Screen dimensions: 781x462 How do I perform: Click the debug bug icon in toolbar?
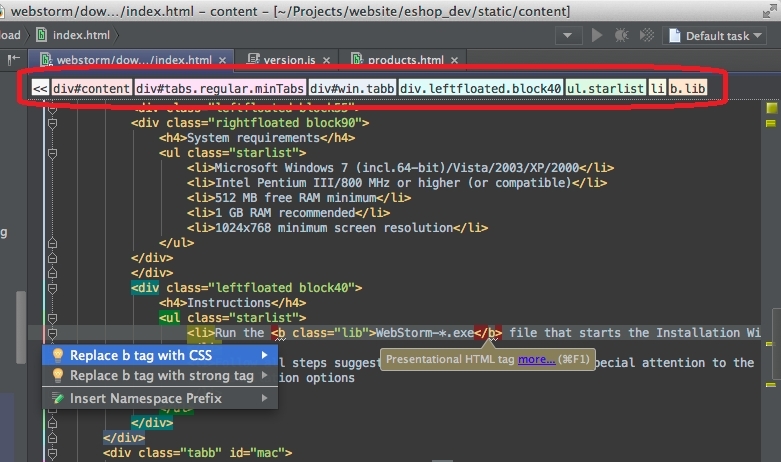[x=621, y=35]
